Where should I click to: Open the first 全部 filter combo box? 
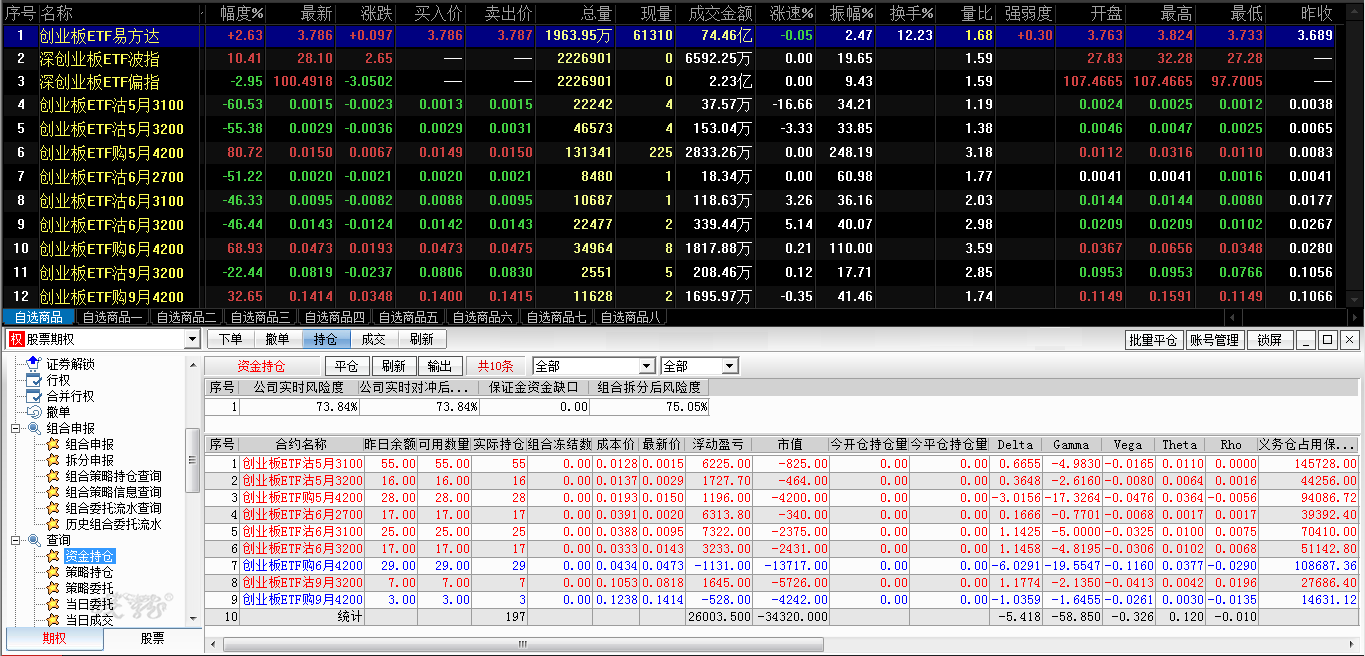click(594, 366)
